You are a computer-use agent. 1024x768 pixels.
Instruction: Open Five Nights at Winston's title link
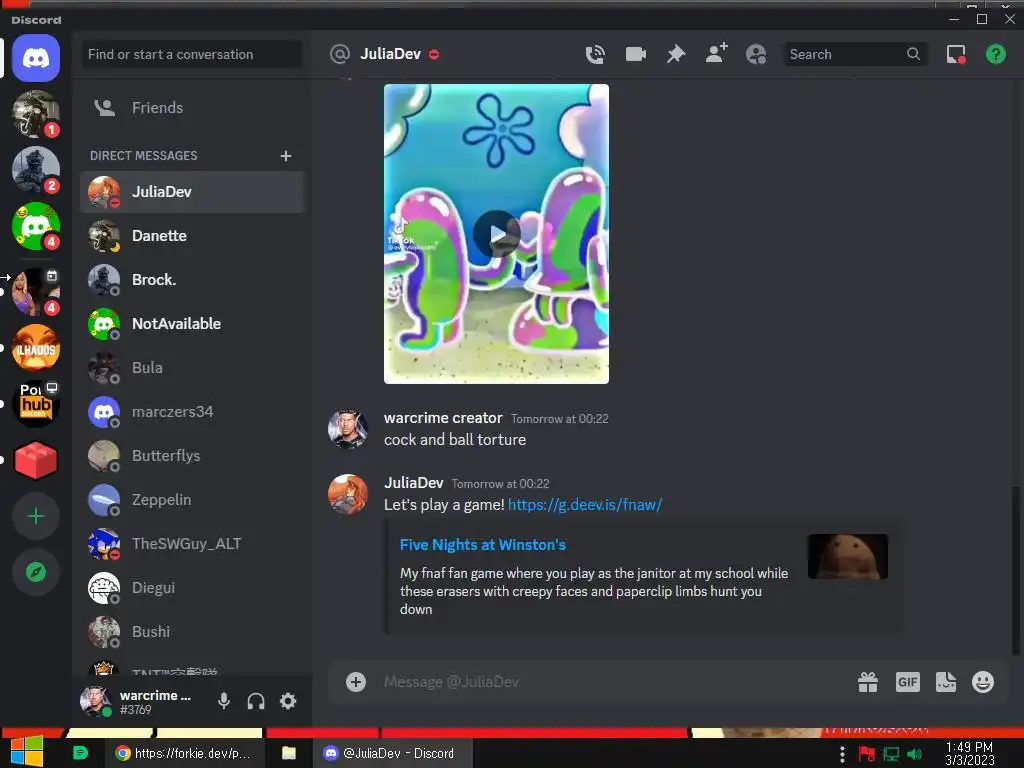(x=483, y=545)
